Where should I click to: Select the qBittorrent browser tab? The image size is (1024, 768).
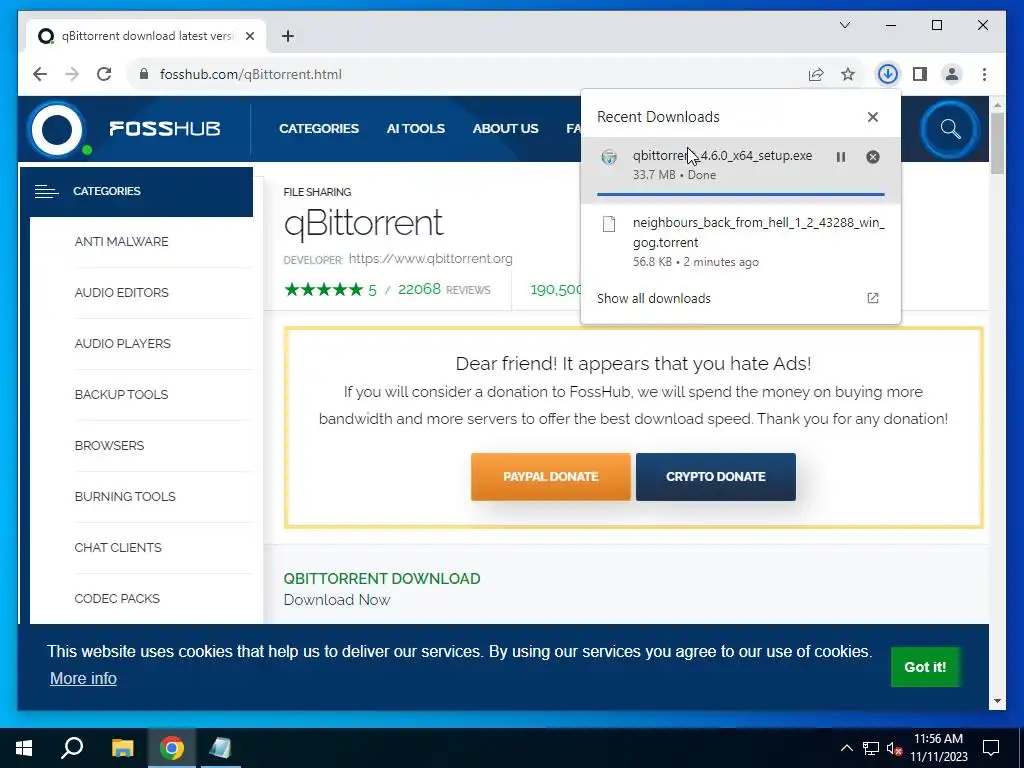146,36
